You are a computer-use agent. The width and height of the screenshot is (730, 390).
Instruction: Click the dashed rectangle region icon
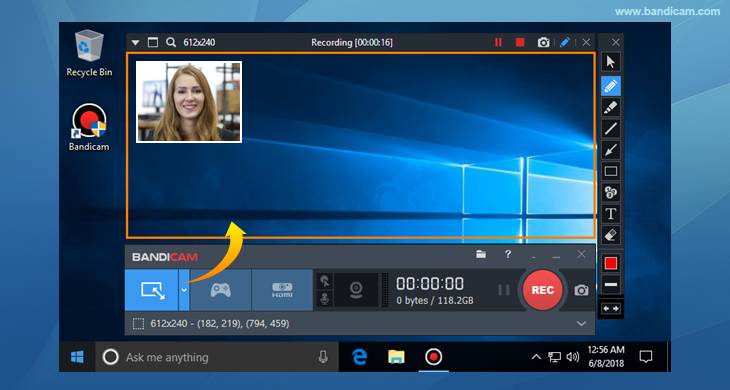pyautogui.click(x=138, y=323)
